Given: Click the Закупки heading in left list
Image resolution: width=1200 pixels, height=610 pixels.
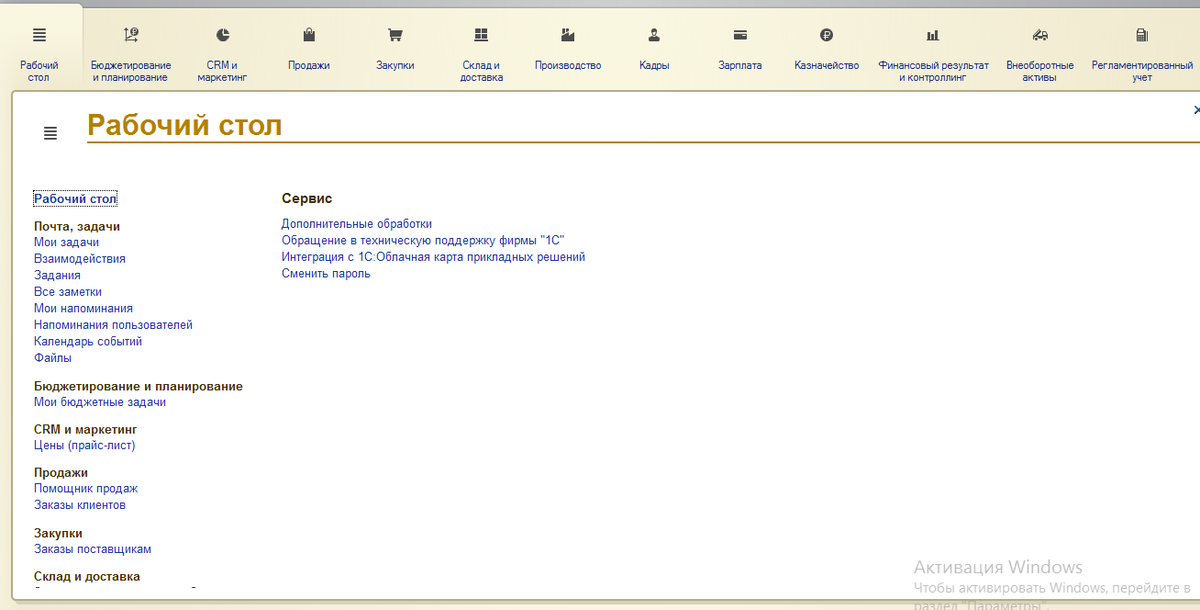Looking at the screenshot, I should click(x=58, y=533).
